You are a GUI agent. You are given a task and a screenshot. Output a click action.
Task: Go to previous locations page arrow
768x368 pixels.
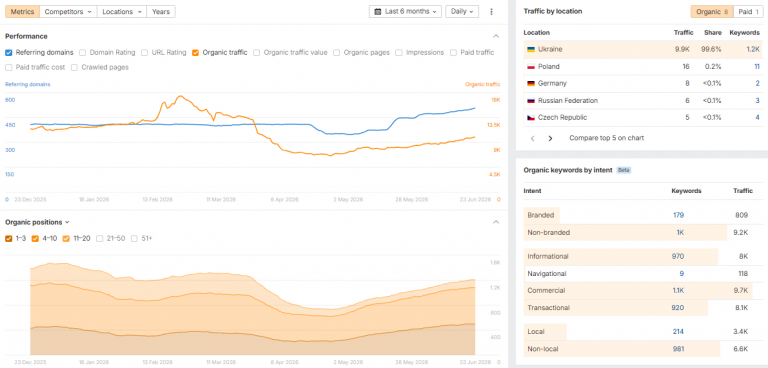point(532,139)
